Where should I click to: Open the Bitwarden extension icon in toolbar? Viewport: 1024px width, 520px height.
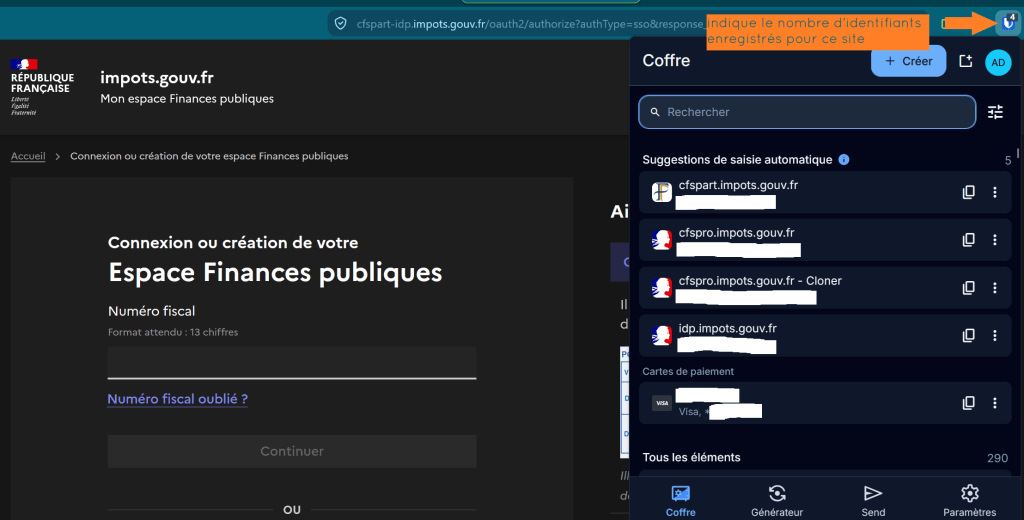tap(1008, 23)
